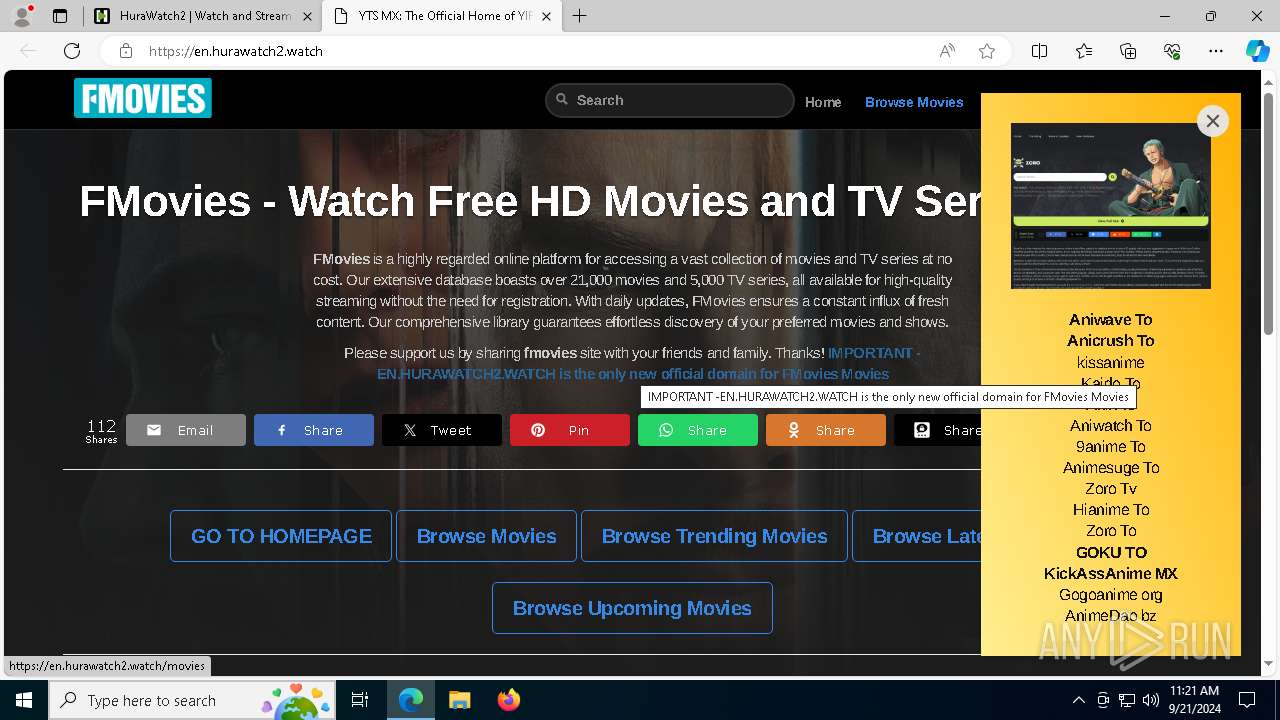Share via the orange OK share button

pyautogui.click(x=826, y=430)
